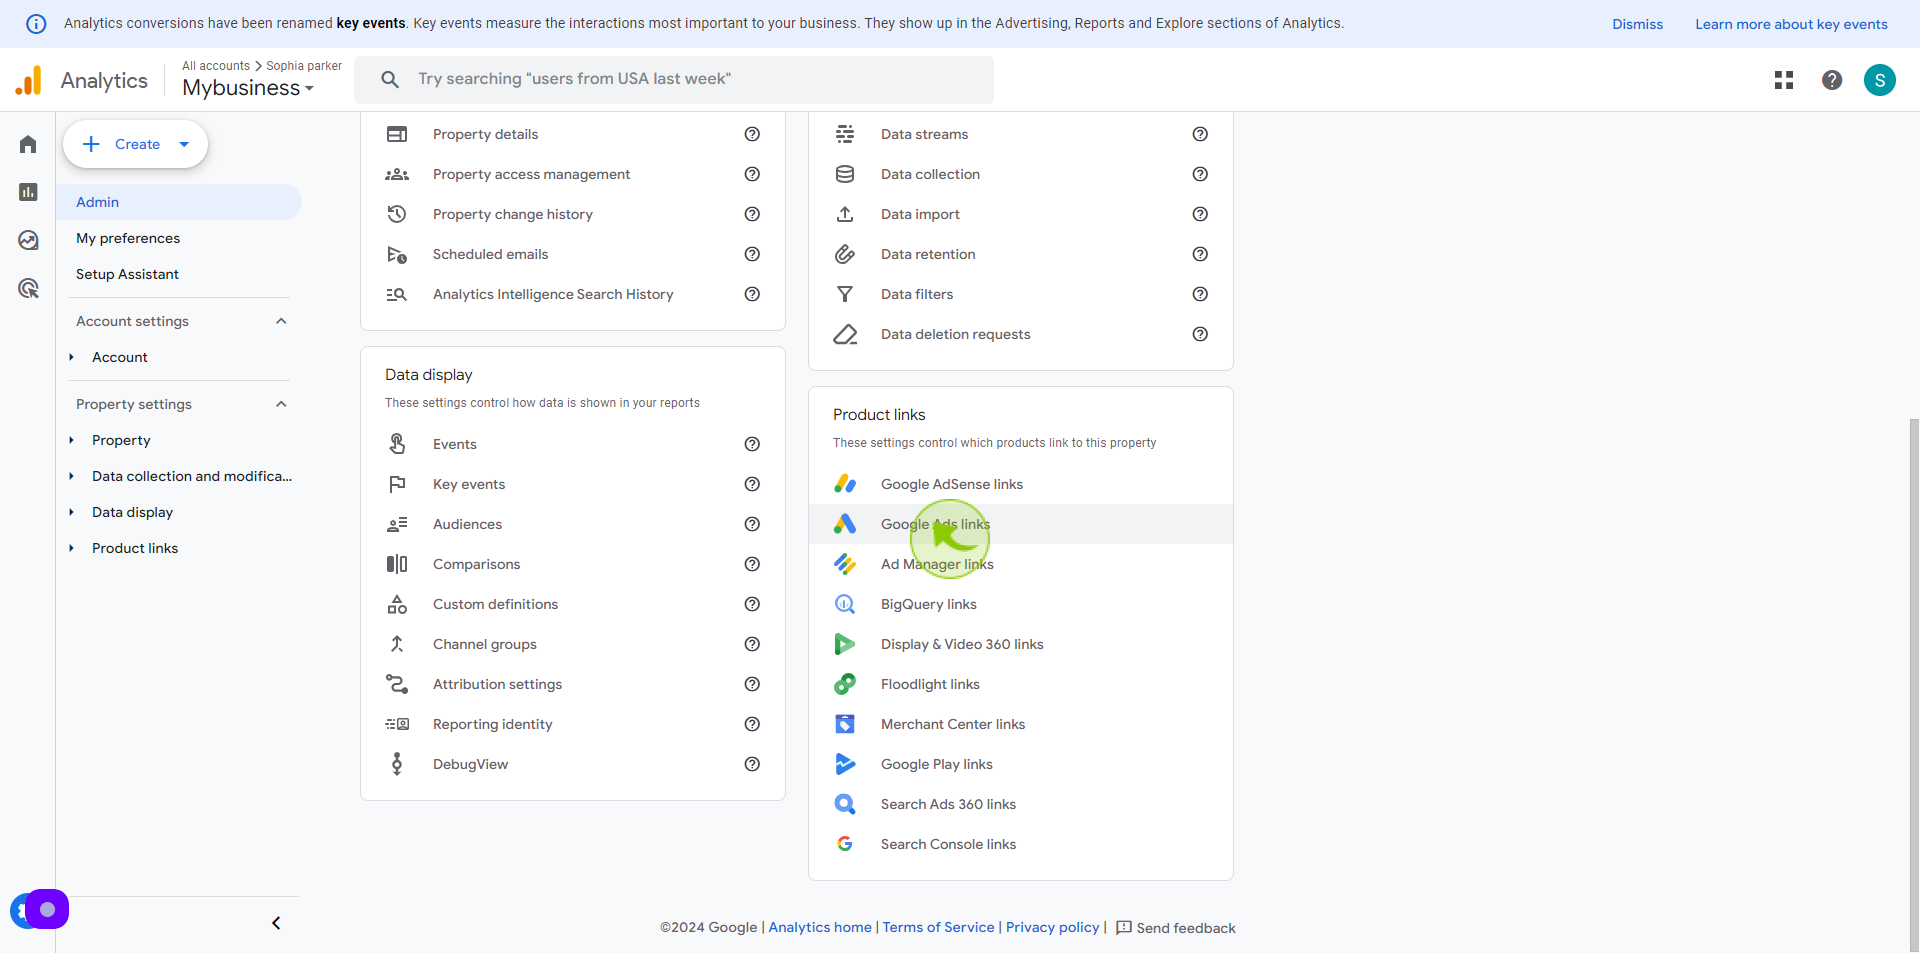Open the Home icon in left rail
The height and width of the screenshot is (953, 1920).
tap(28, 144)
